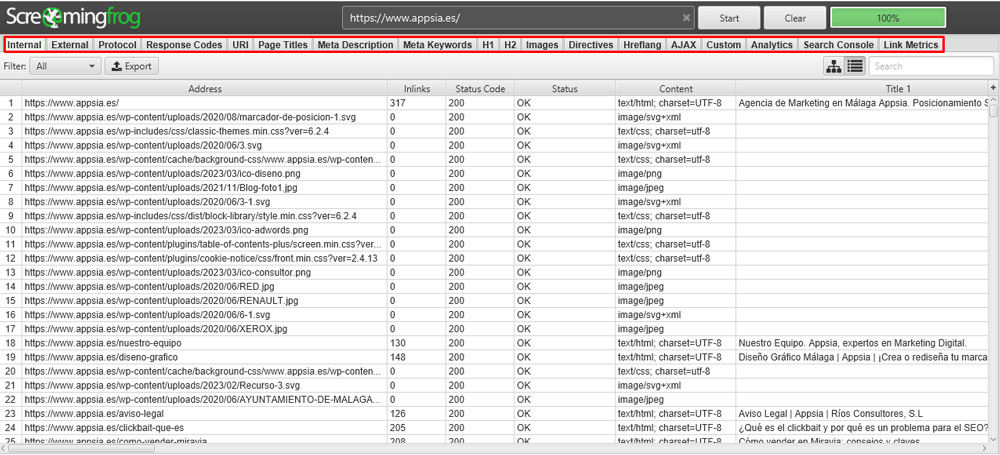Viewport: 1000px width, 455px height.
Task: Switch to tree view icon
Action: (834, 66)
